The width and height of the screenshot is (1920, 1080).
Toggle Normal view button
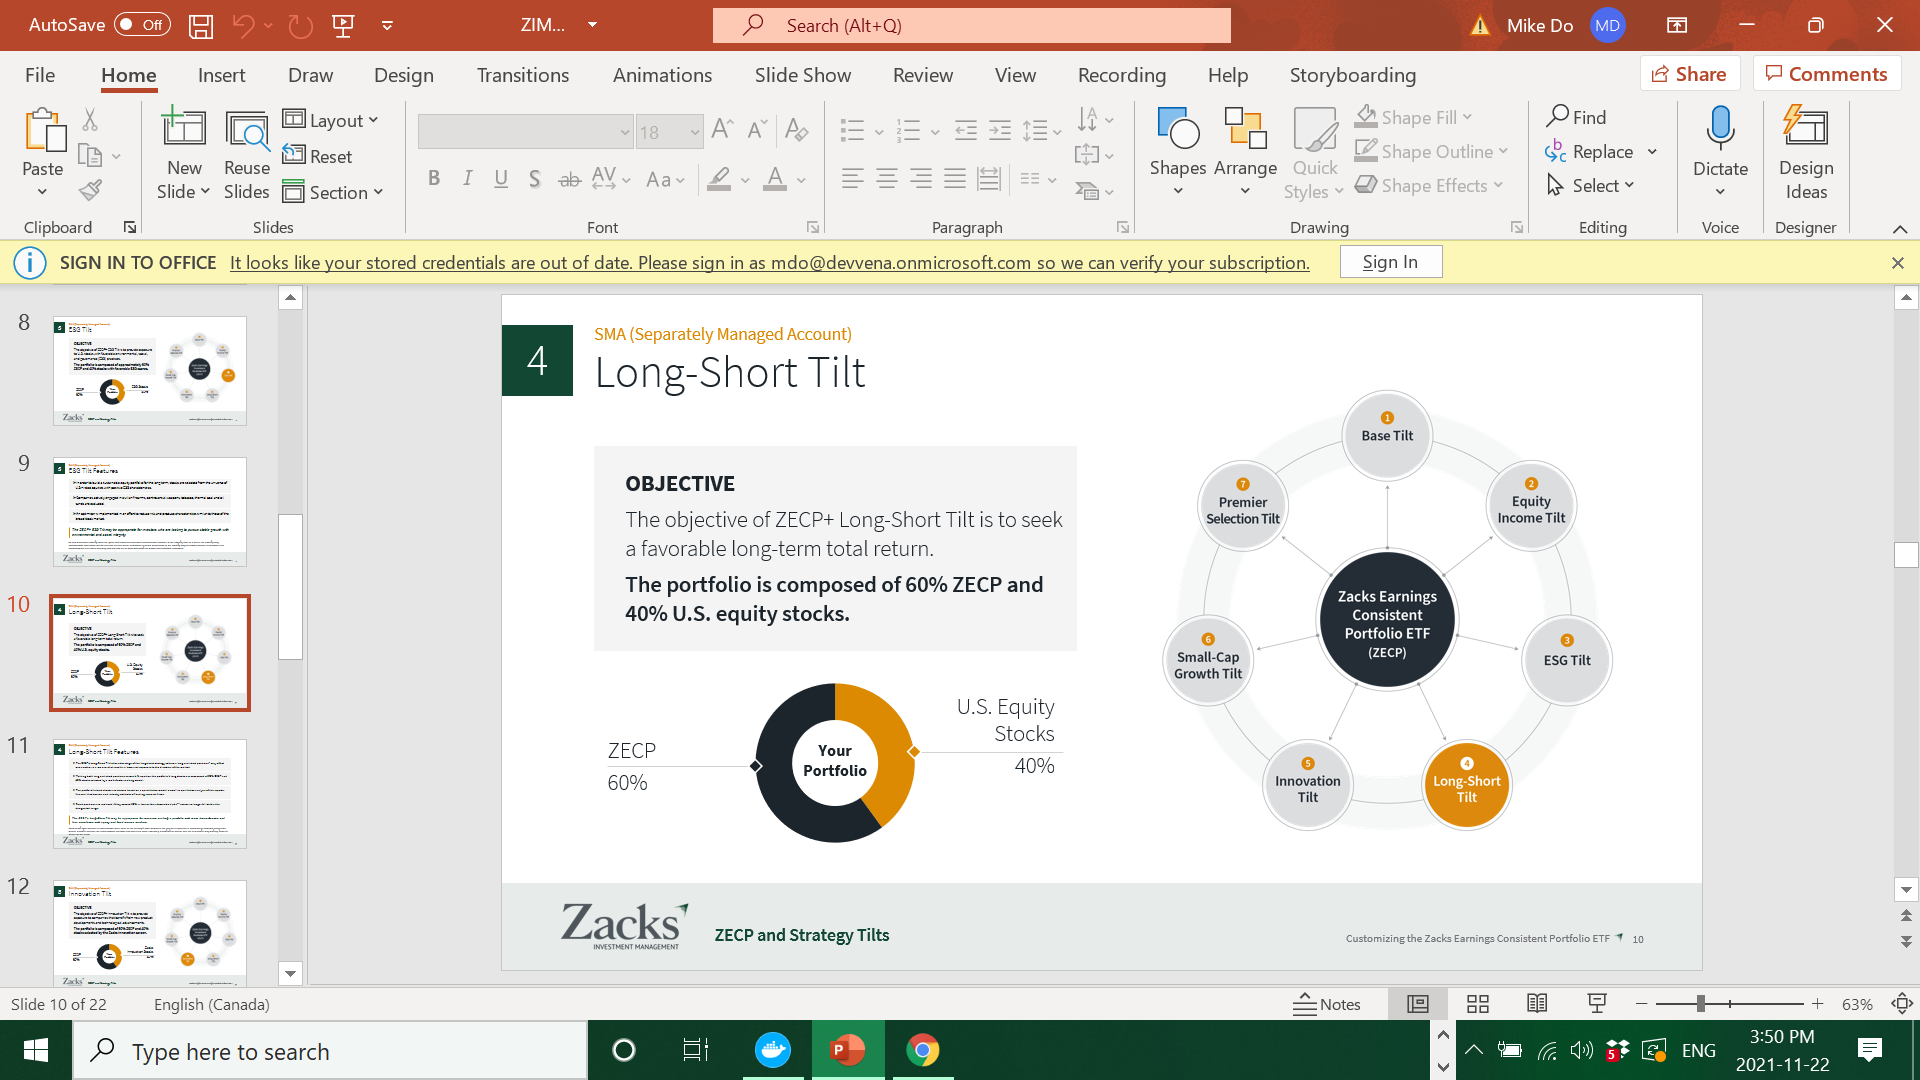1418,1004
